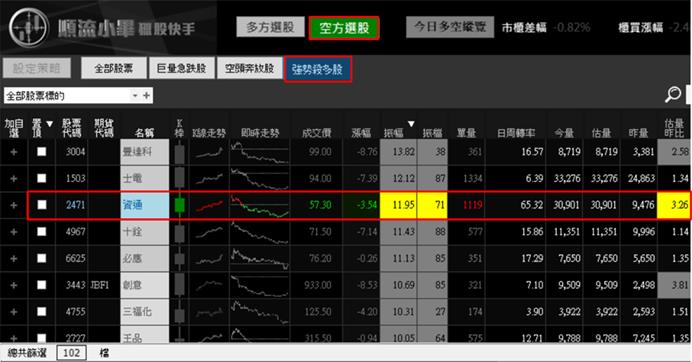Open the 即時走勢 mini chart for 1503 士電
Image resolution: width=692 pixels, height=362 pixels.
pos(260,179)
